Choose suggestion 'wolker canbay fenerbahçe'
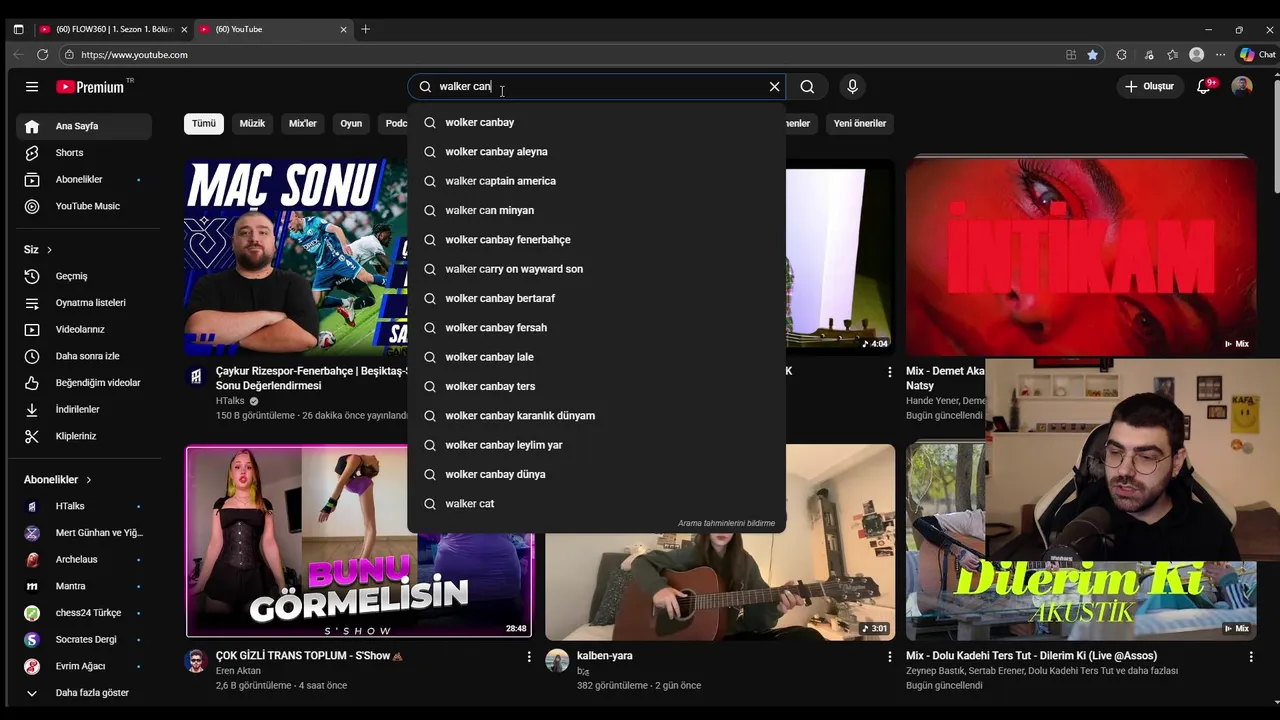Screen dimensions: 1280x720 pos(597,240)
